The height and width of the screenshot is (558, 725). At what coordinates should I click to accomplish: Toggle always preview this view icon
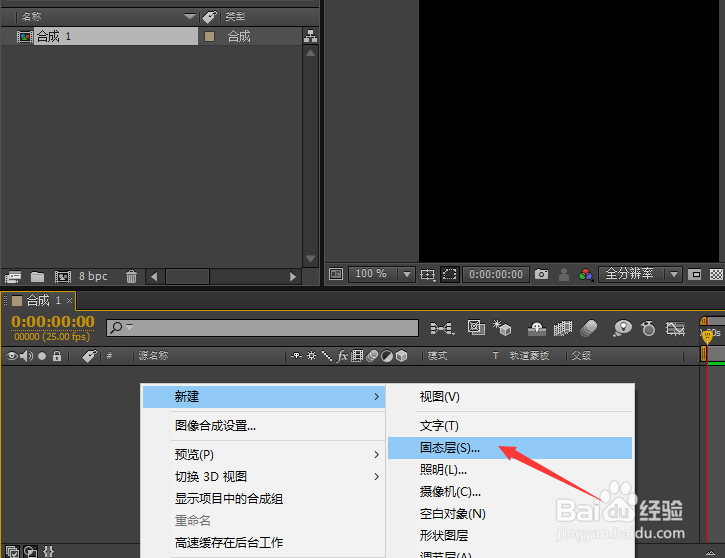336,274
